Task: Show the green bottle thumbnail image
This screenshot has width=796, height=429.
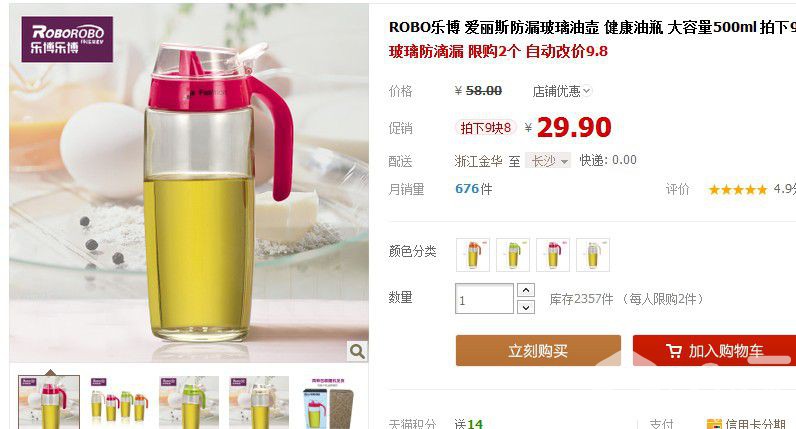Action: pos(189,402)
